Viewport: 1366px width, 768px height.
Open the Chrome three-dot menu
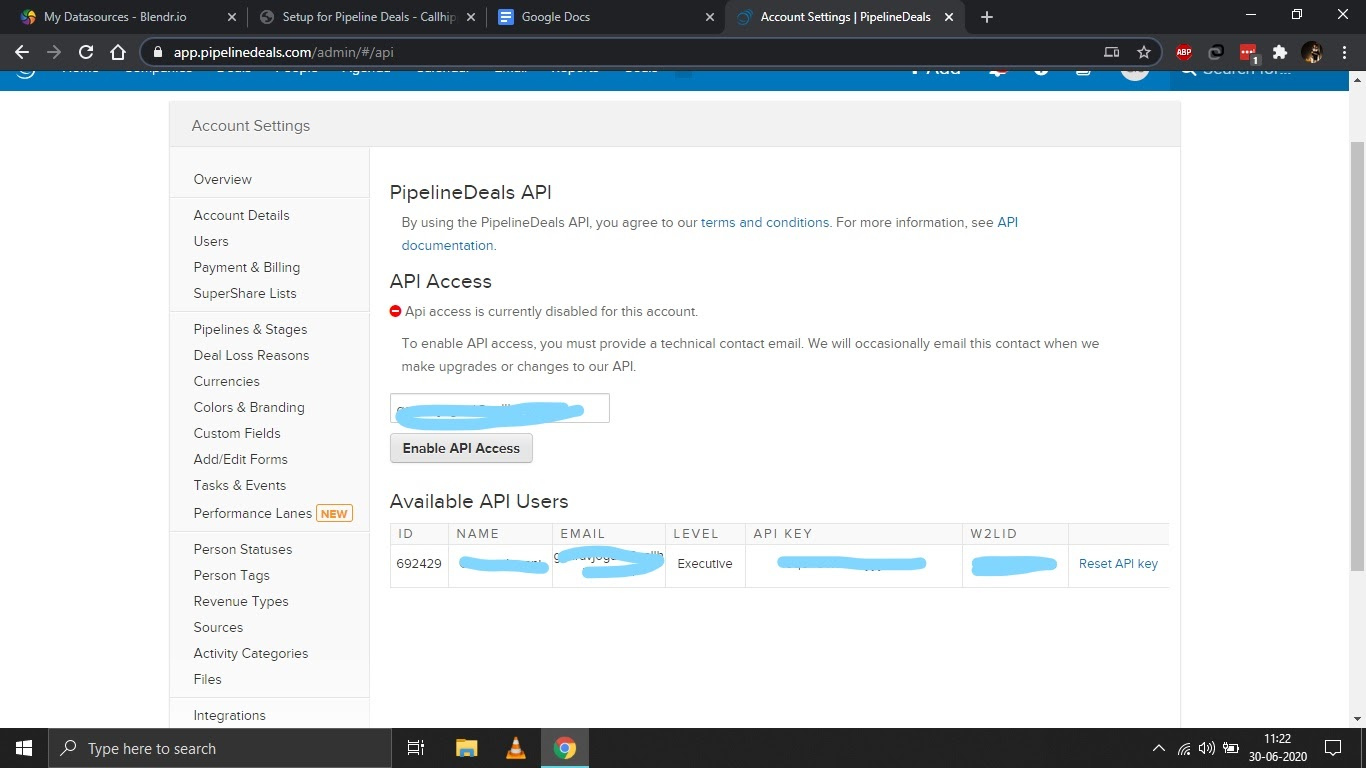(1345, 52)
